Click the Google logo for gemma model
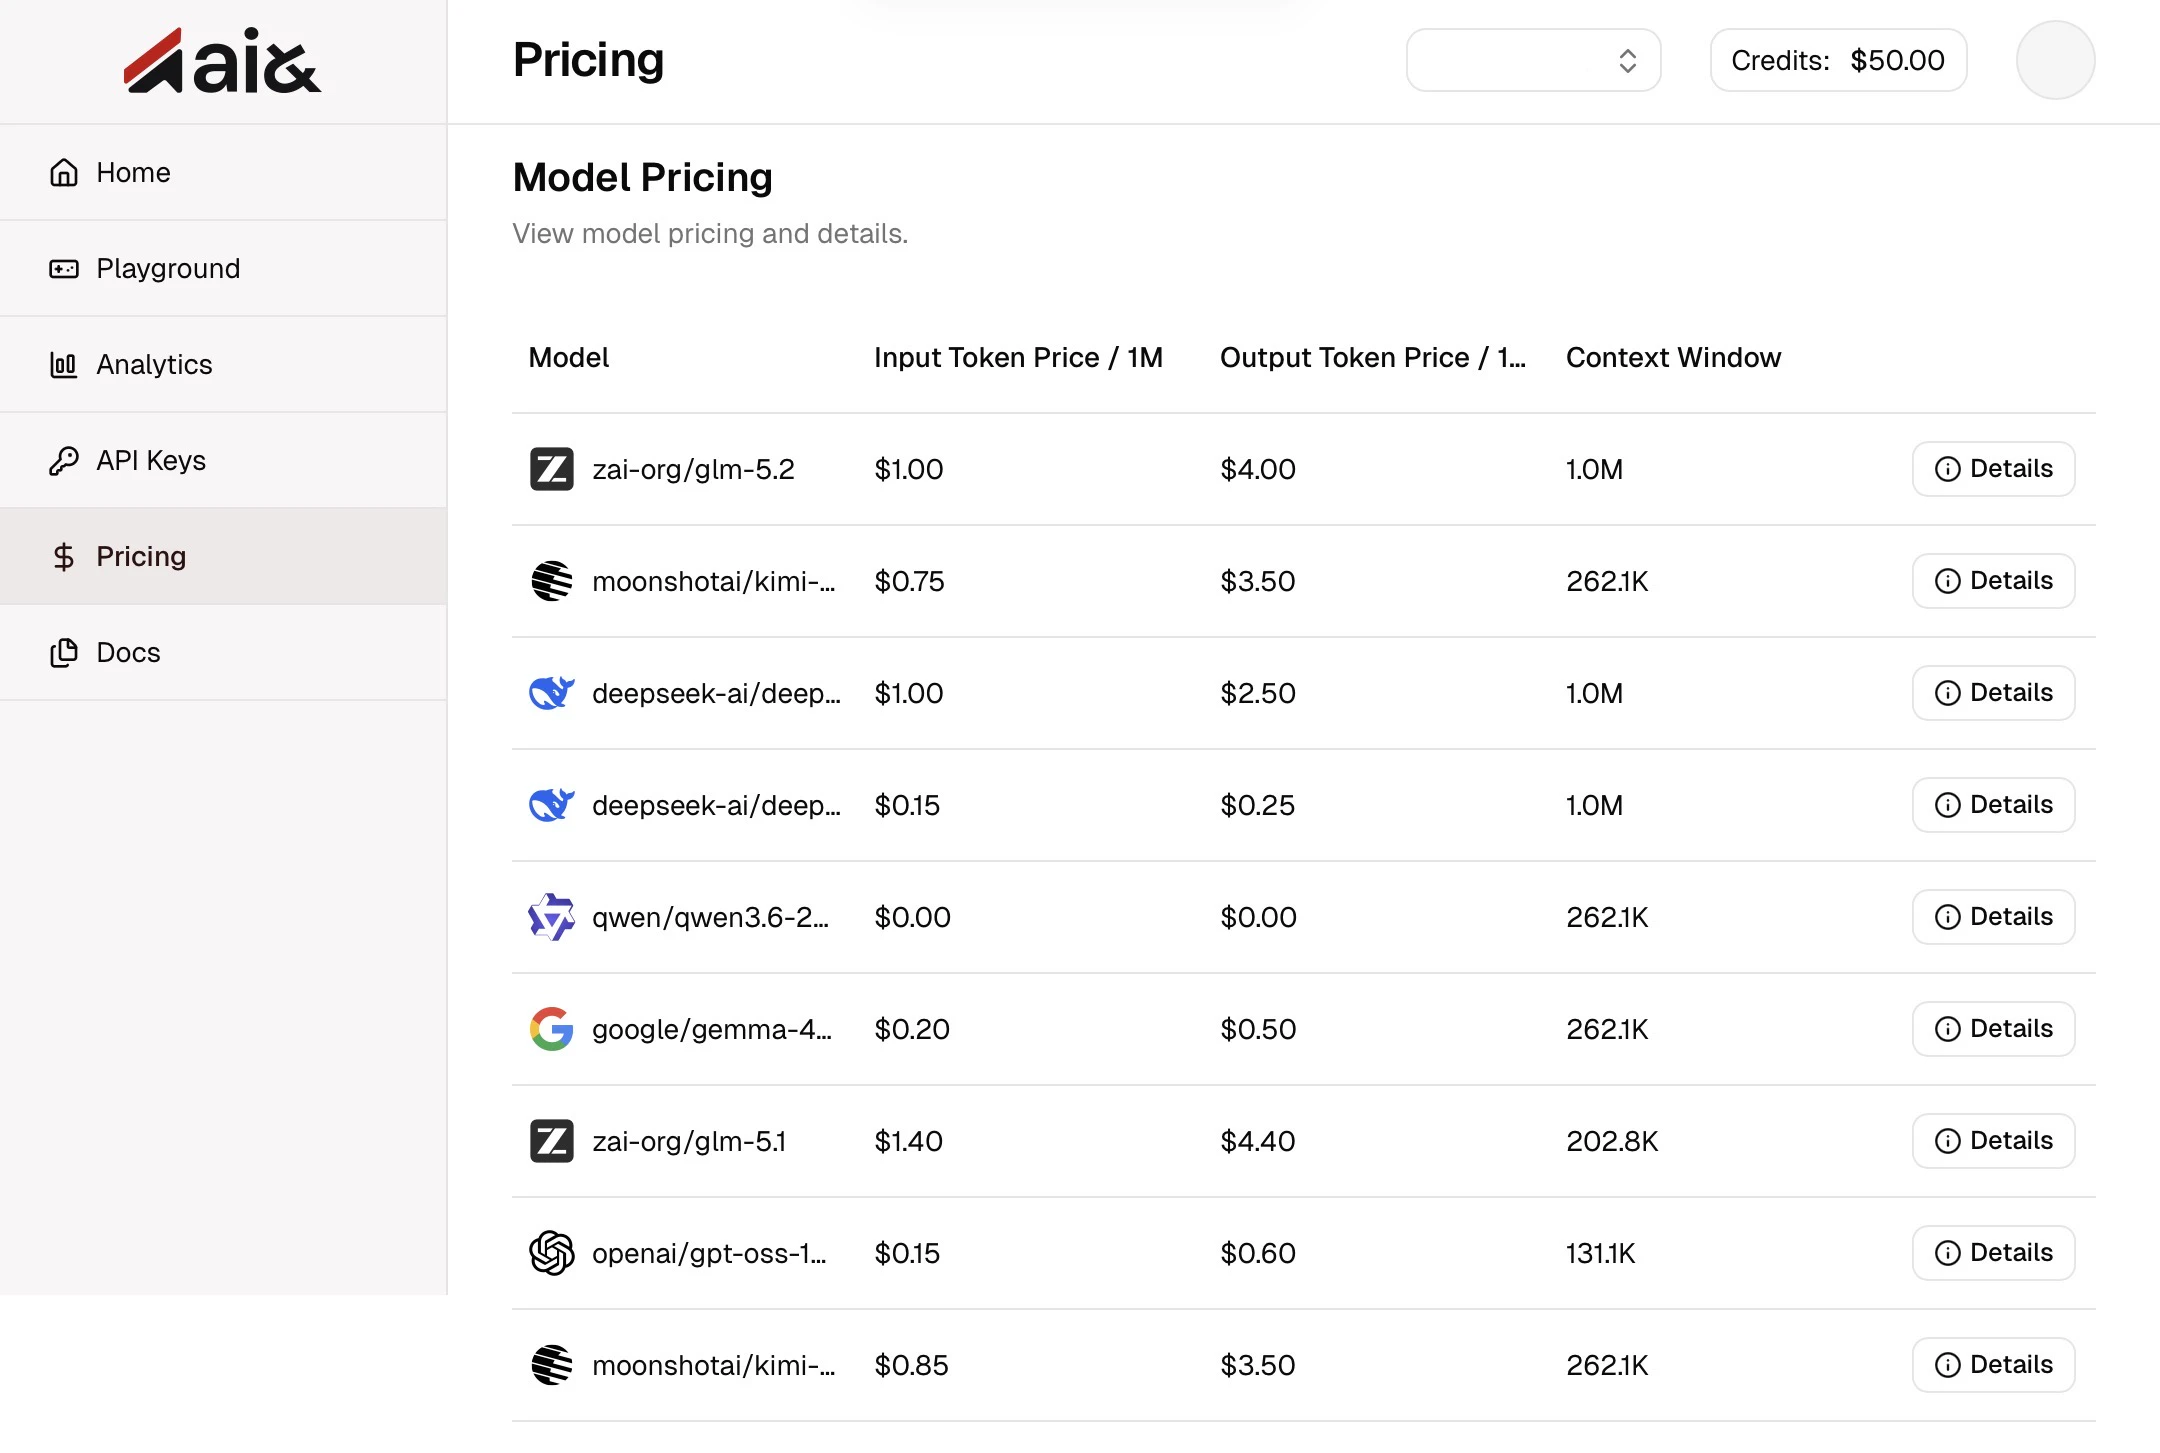Viewport: 2160px width, 1453px height. point(551,1029)
